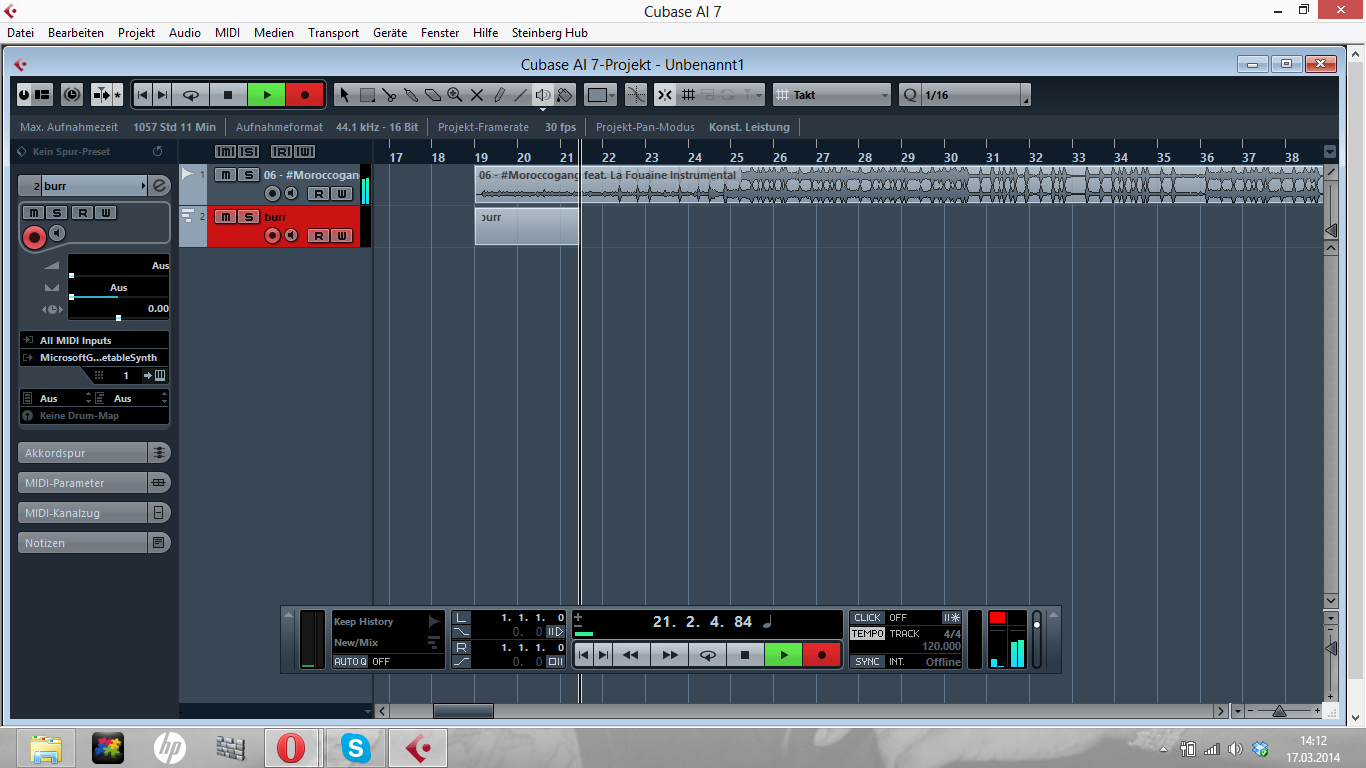Screen dimensions: 1366x768
Task: Select the Object Selection arrow tool
Action: (x=345, y=95)
